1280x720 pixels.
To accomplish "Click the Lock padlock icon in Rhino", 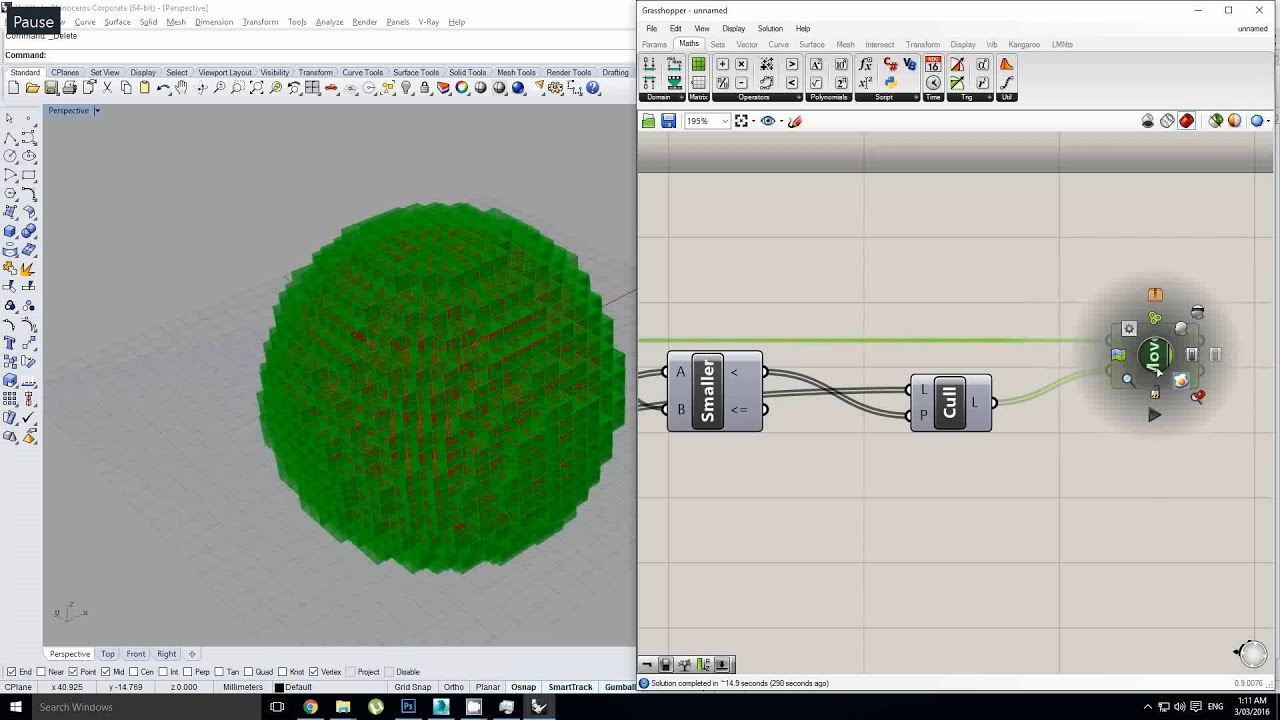I will click(x=425, y=88).
